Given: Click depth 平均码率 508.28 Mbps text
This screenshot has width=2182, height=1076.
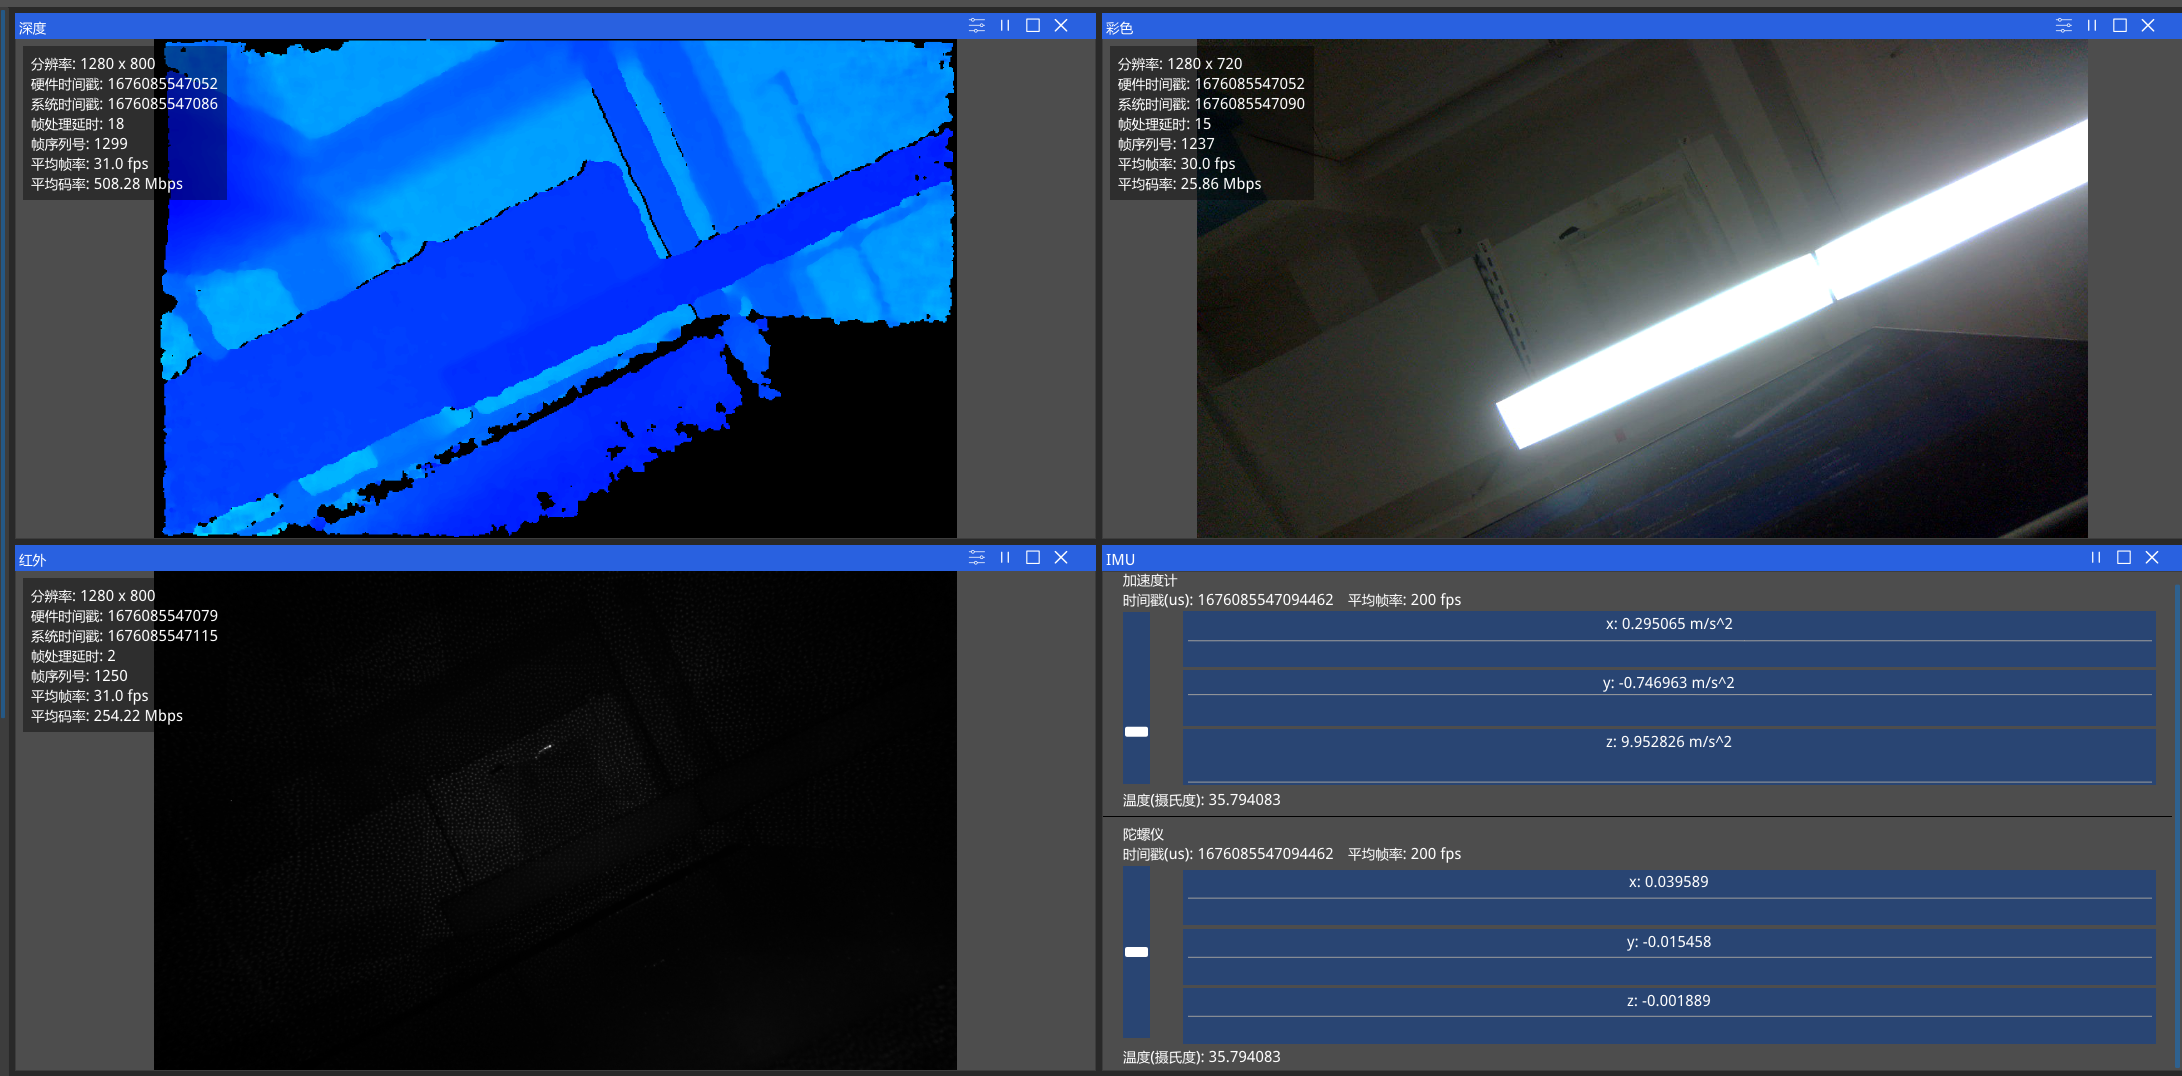Looking at the screenshot, I should coord(107,184).
